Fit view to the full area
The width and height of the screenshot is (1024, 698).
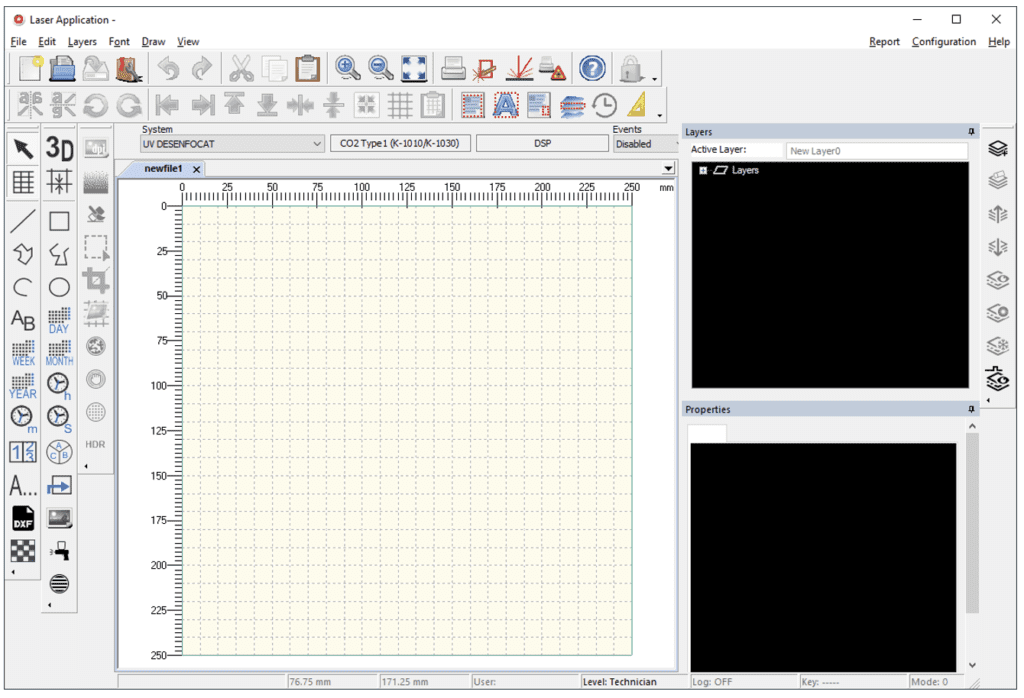click(x=414, y=68)
